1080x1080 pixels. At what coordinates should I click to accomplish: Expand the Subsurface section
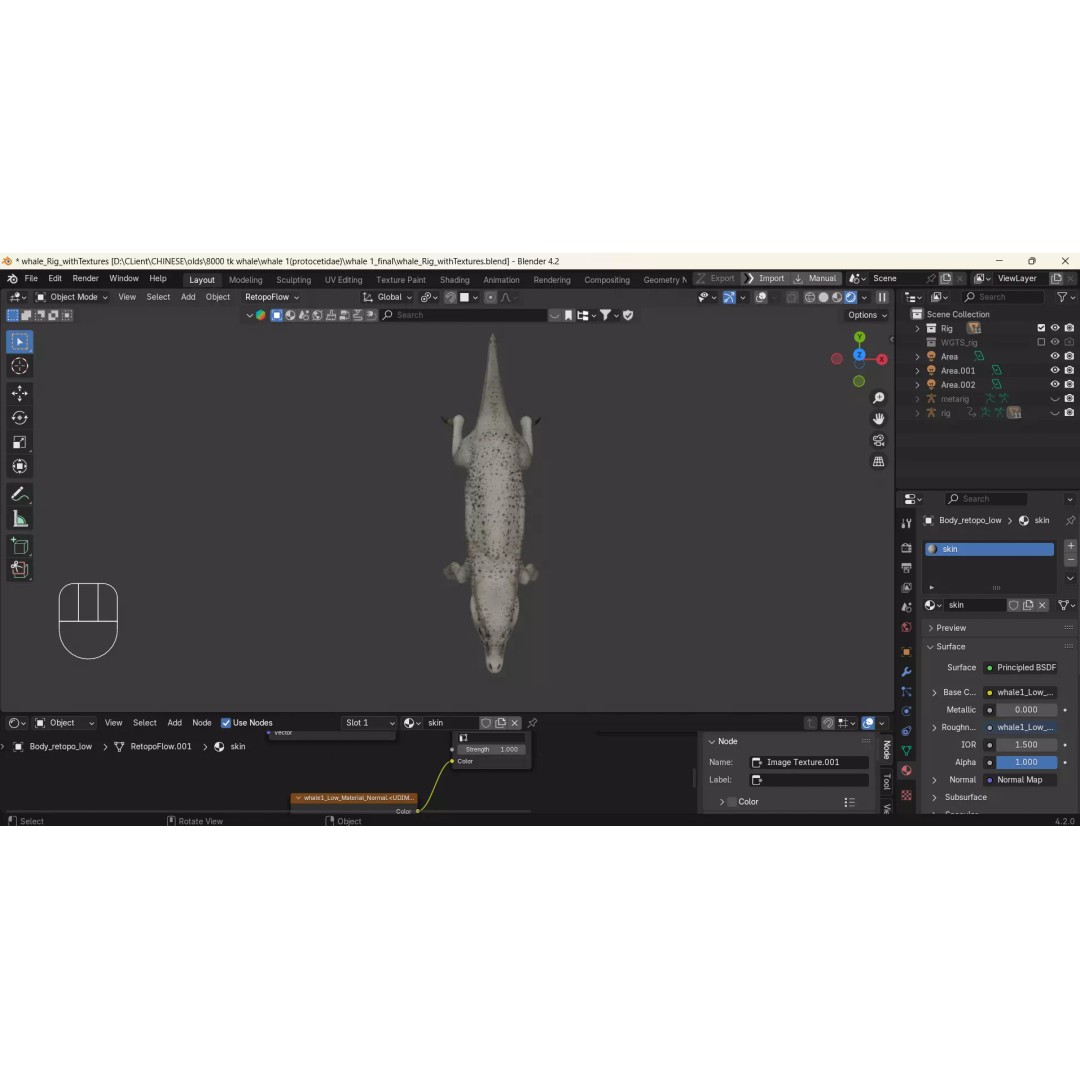pos(934,797)
